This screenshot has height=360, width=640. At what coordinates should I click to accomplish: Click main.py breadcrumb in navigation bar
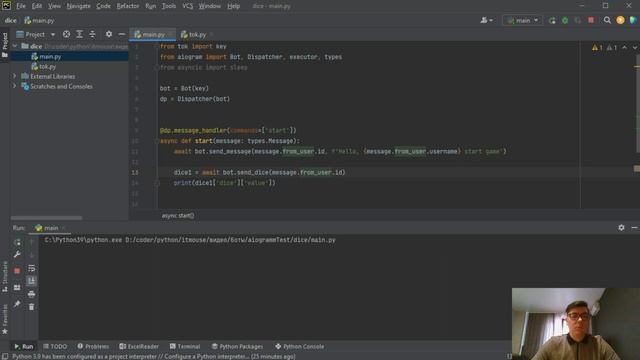(x=39, y=20)
